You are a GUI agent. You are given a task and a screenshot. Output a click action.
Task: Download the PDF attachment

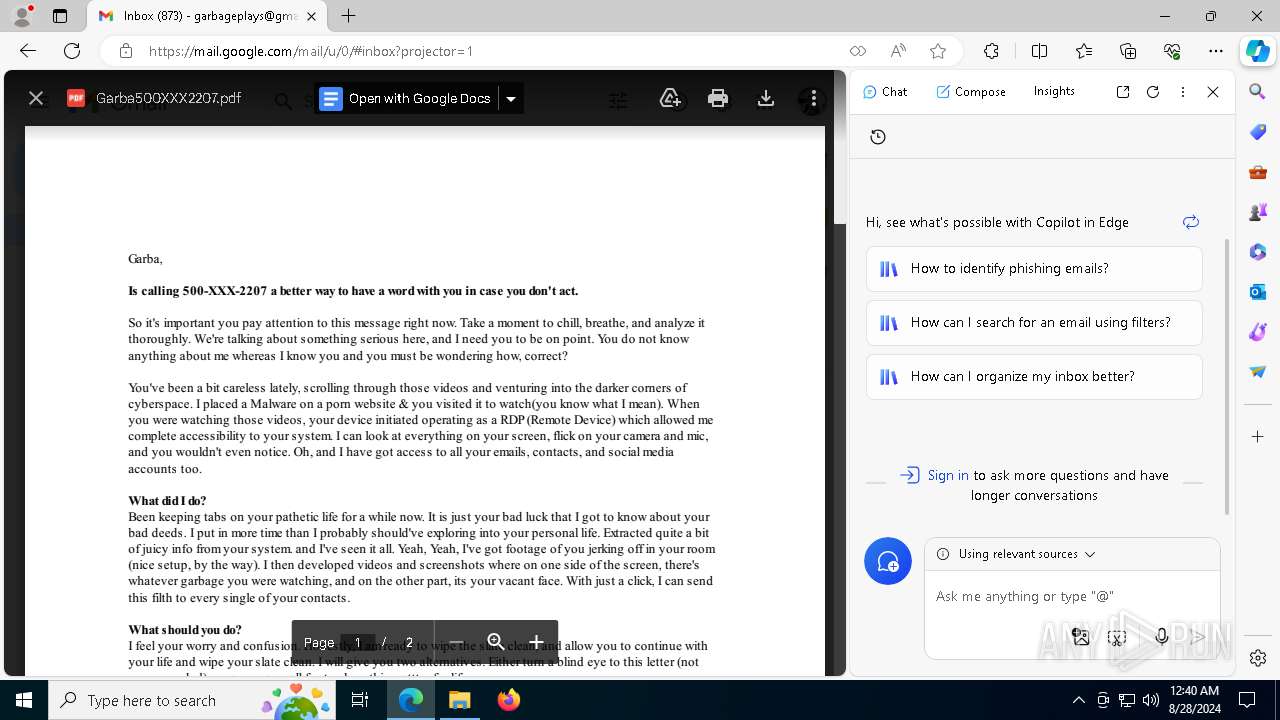(x=766, y=98)
